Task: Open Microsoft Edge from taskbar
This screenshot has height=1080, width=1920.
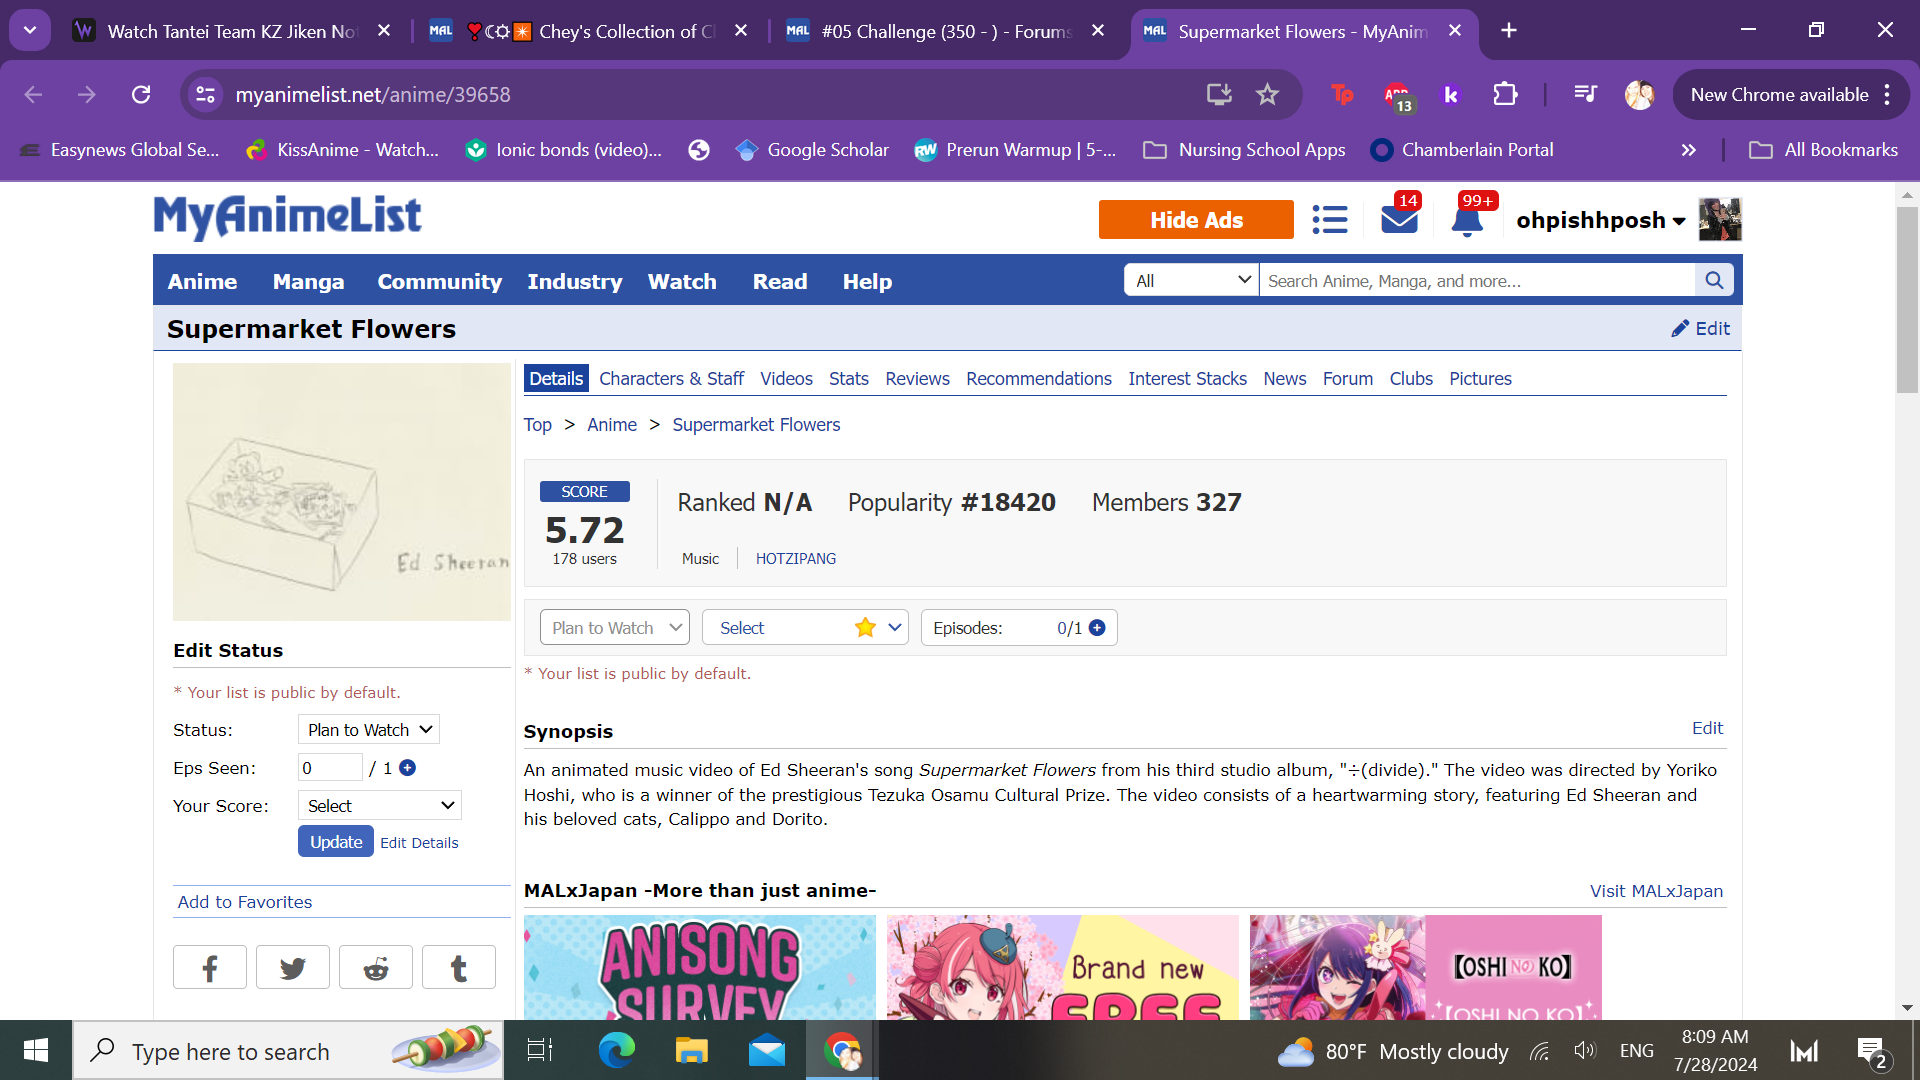Action: click(x=616, y=1051)
